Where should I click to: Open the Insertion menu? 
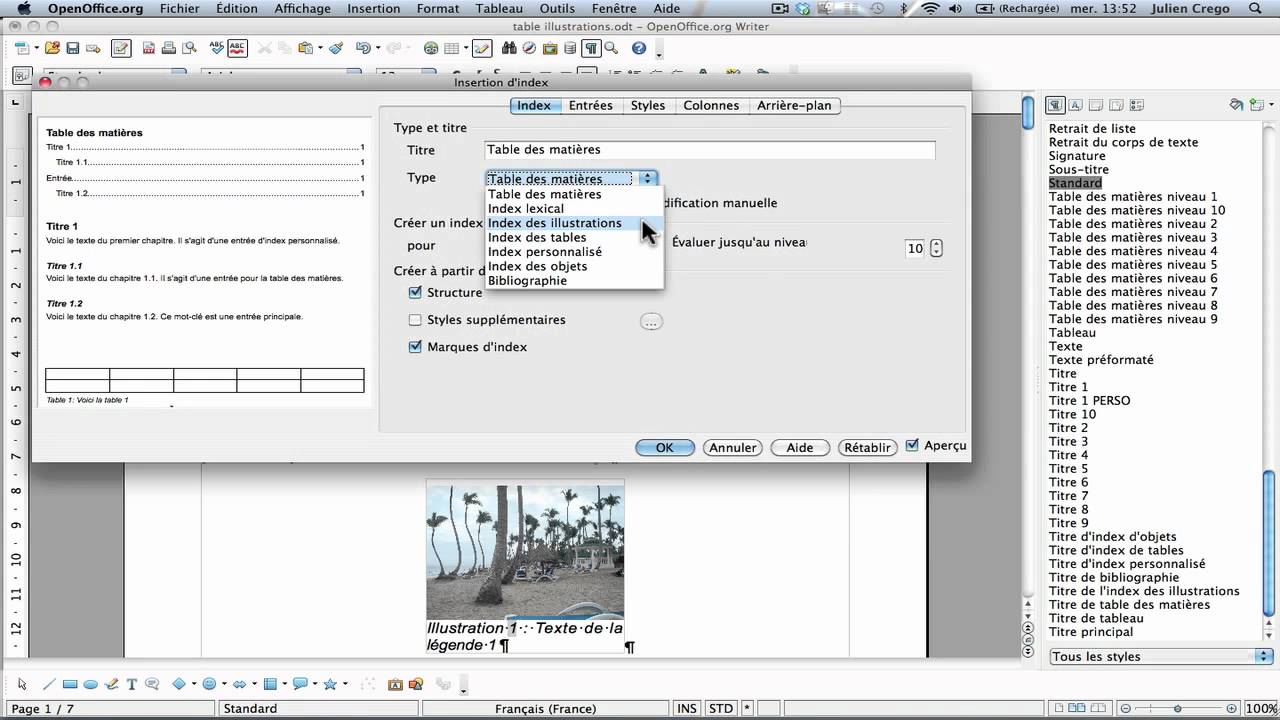pyautogui.click(x=374, y=9)
